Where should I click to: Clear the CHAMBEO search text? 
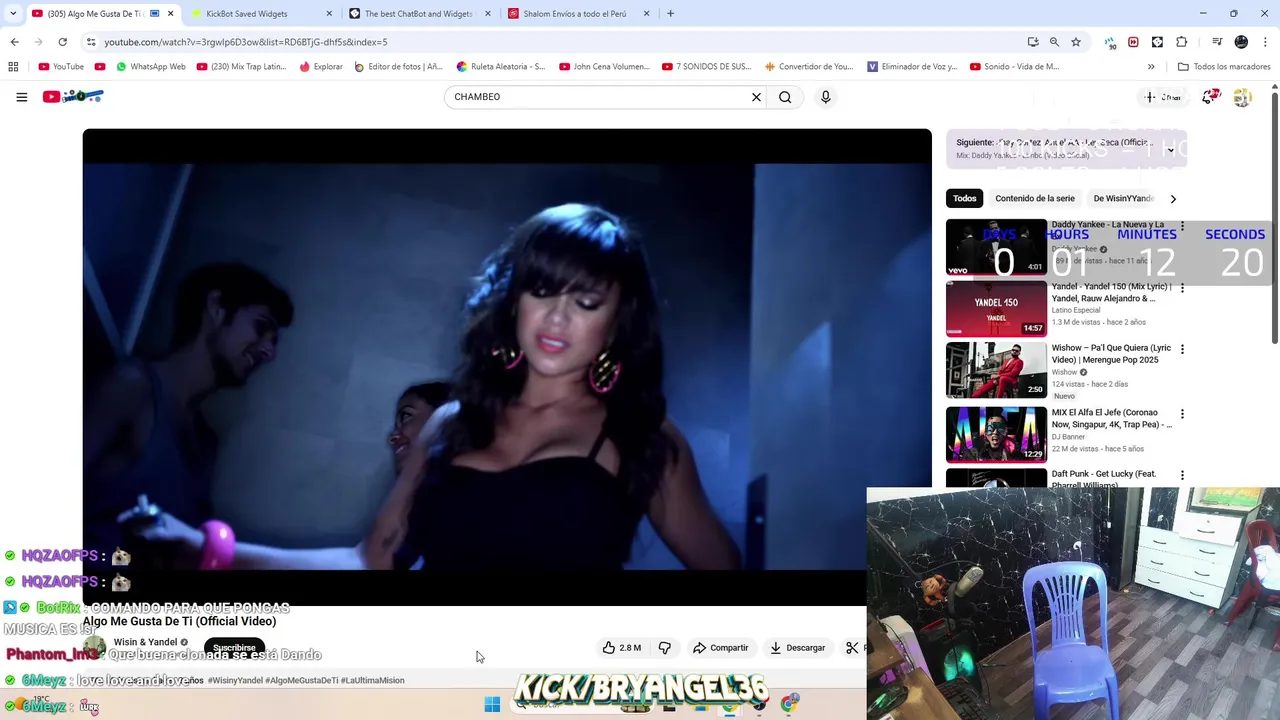pyautogui.click(x=756, y=97)
